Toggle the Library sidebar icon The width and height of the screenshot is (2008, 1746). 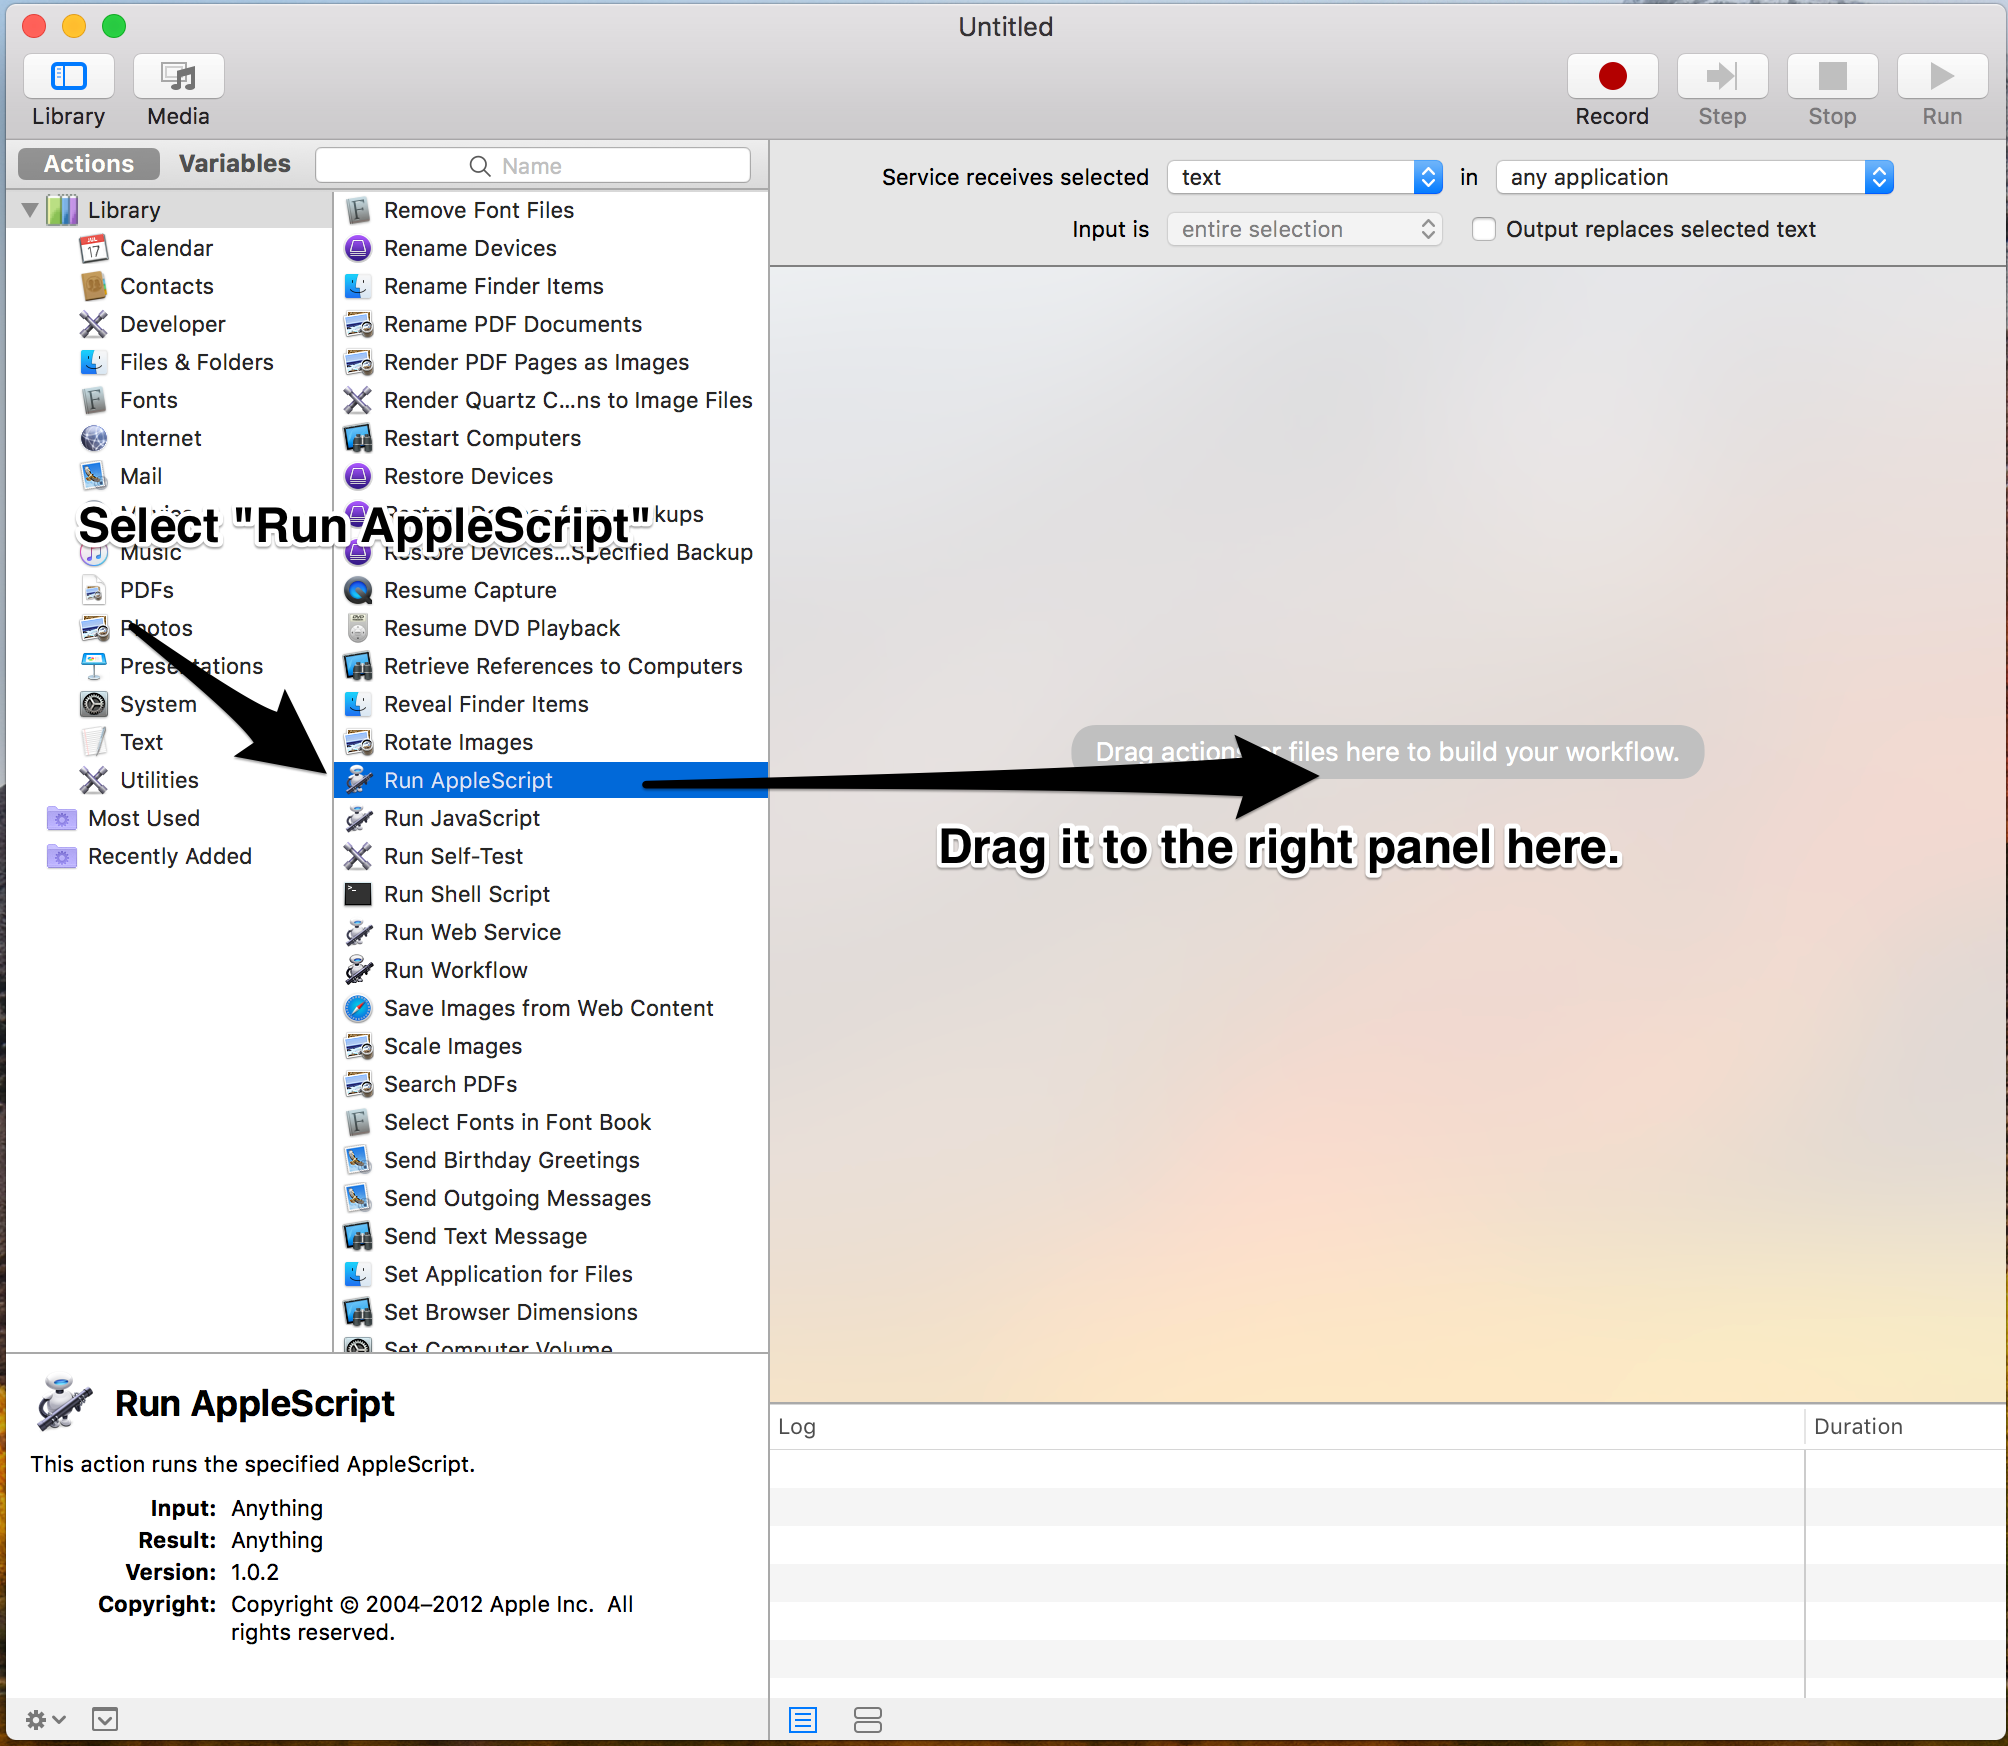tap(68, 77)
